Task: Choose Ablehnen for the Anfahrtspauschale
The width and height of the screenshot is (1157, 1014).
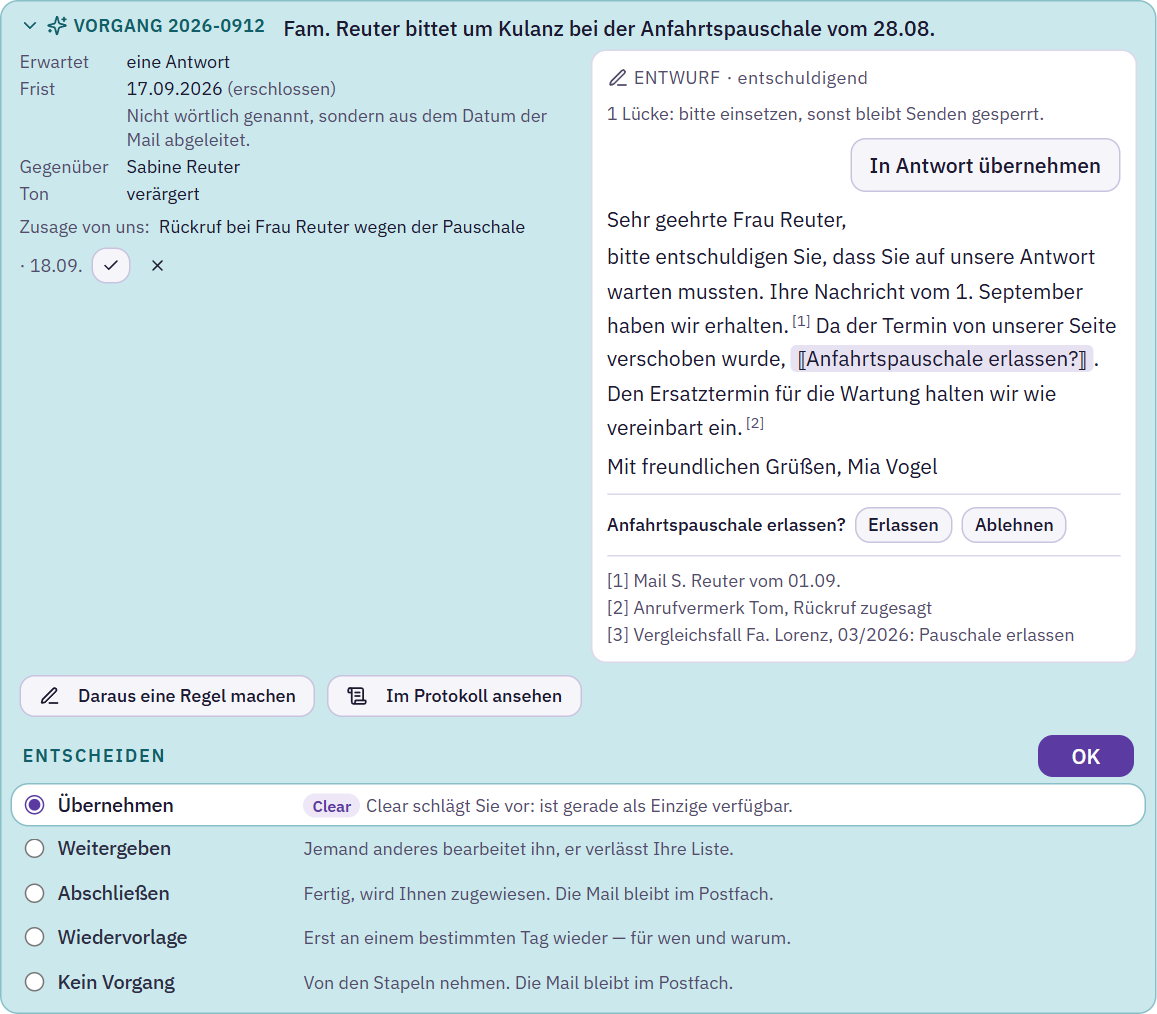Action: (1014, 525)
